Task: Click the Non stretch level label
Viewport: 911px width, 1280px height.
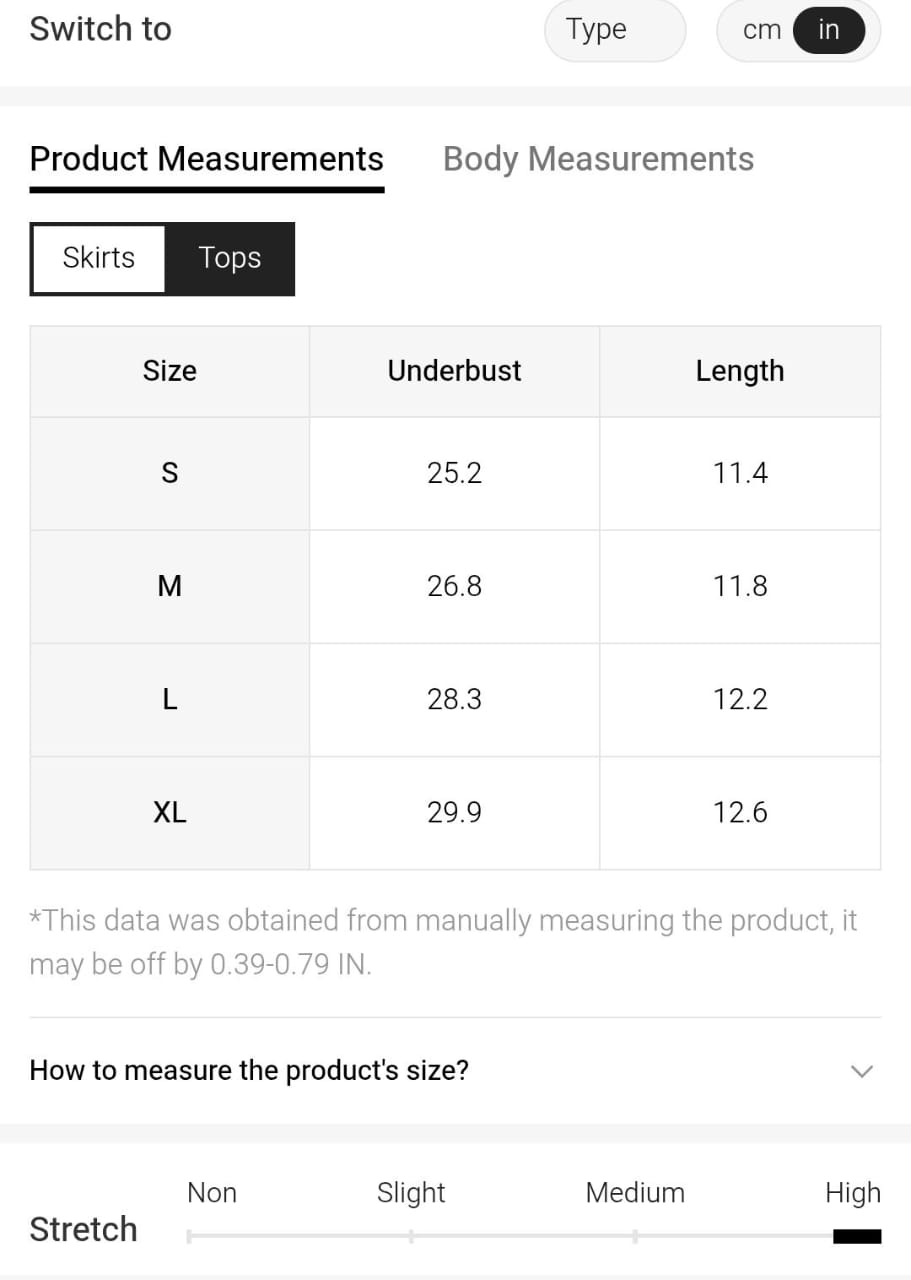Action: 212,1193
